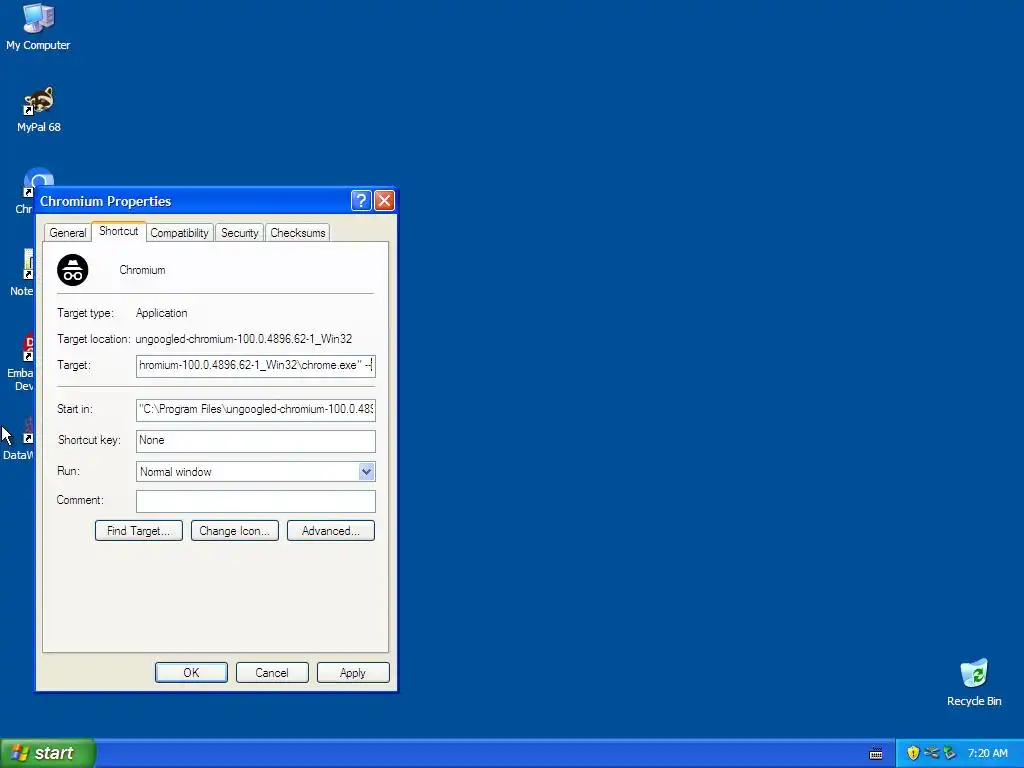
Task: Click the empty Comment field
Action: point(255,501)
